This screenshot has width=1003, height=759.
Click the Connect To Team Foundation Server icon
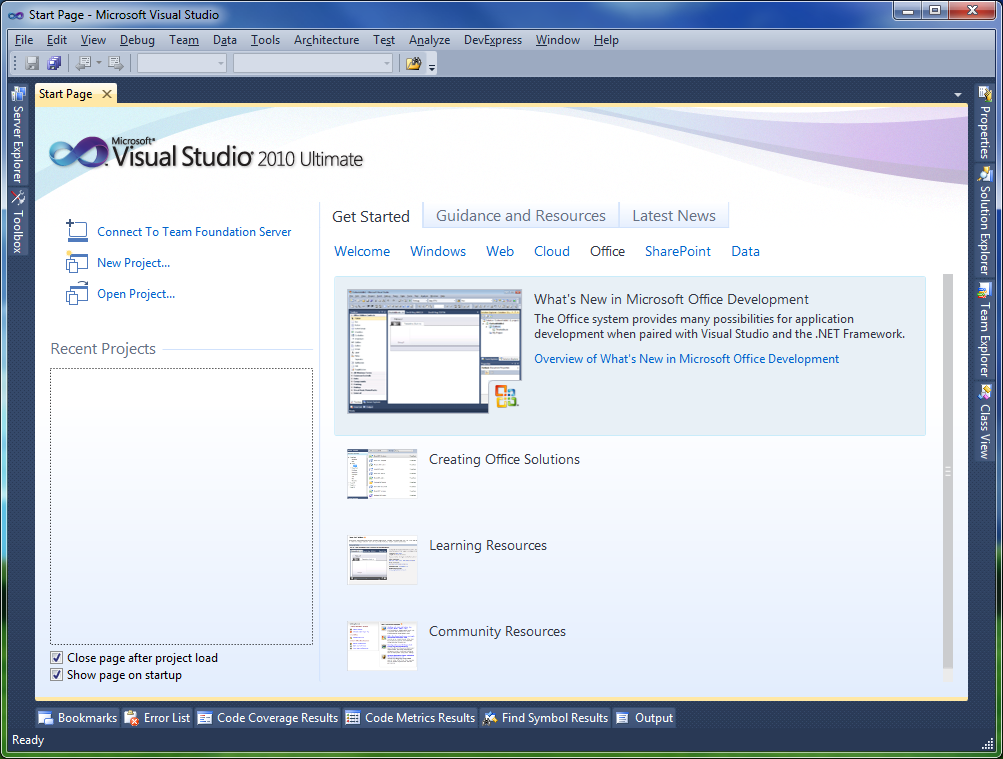pos(77,231)
